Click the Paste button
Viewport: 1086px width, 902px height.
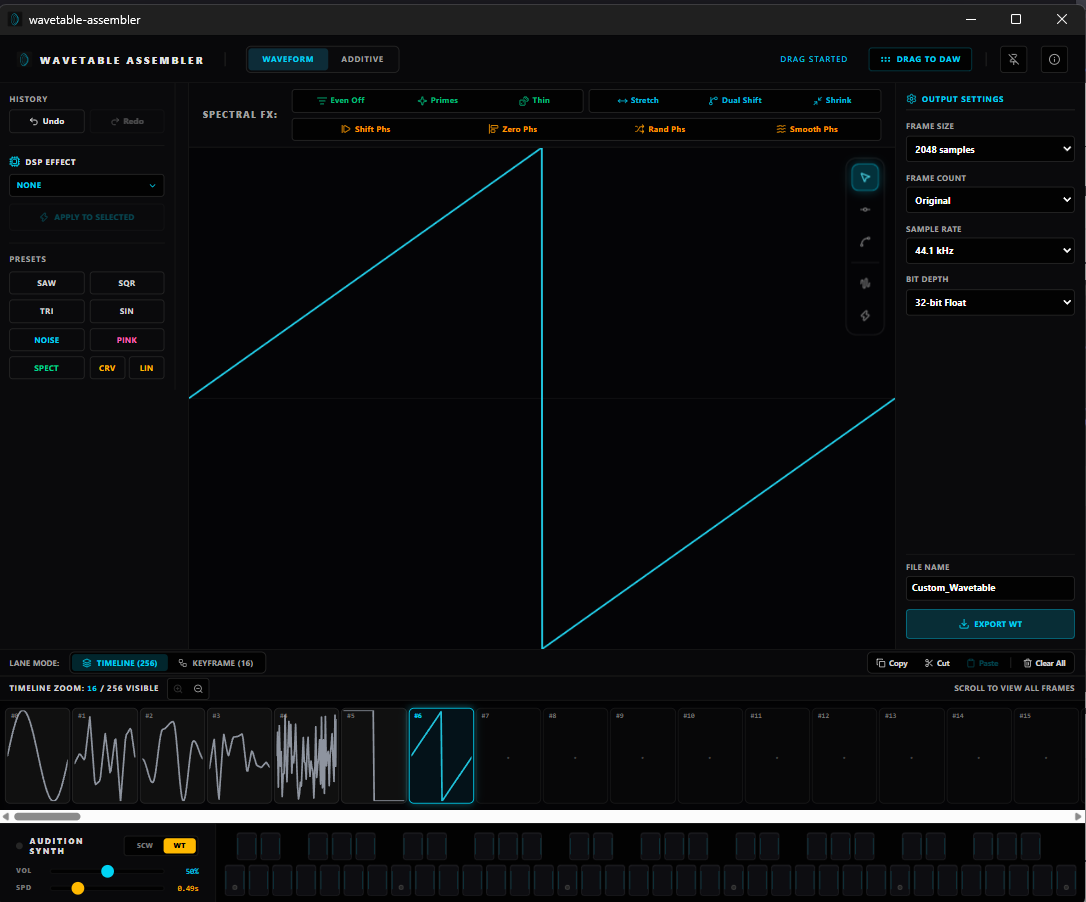(x=982, y=664)
